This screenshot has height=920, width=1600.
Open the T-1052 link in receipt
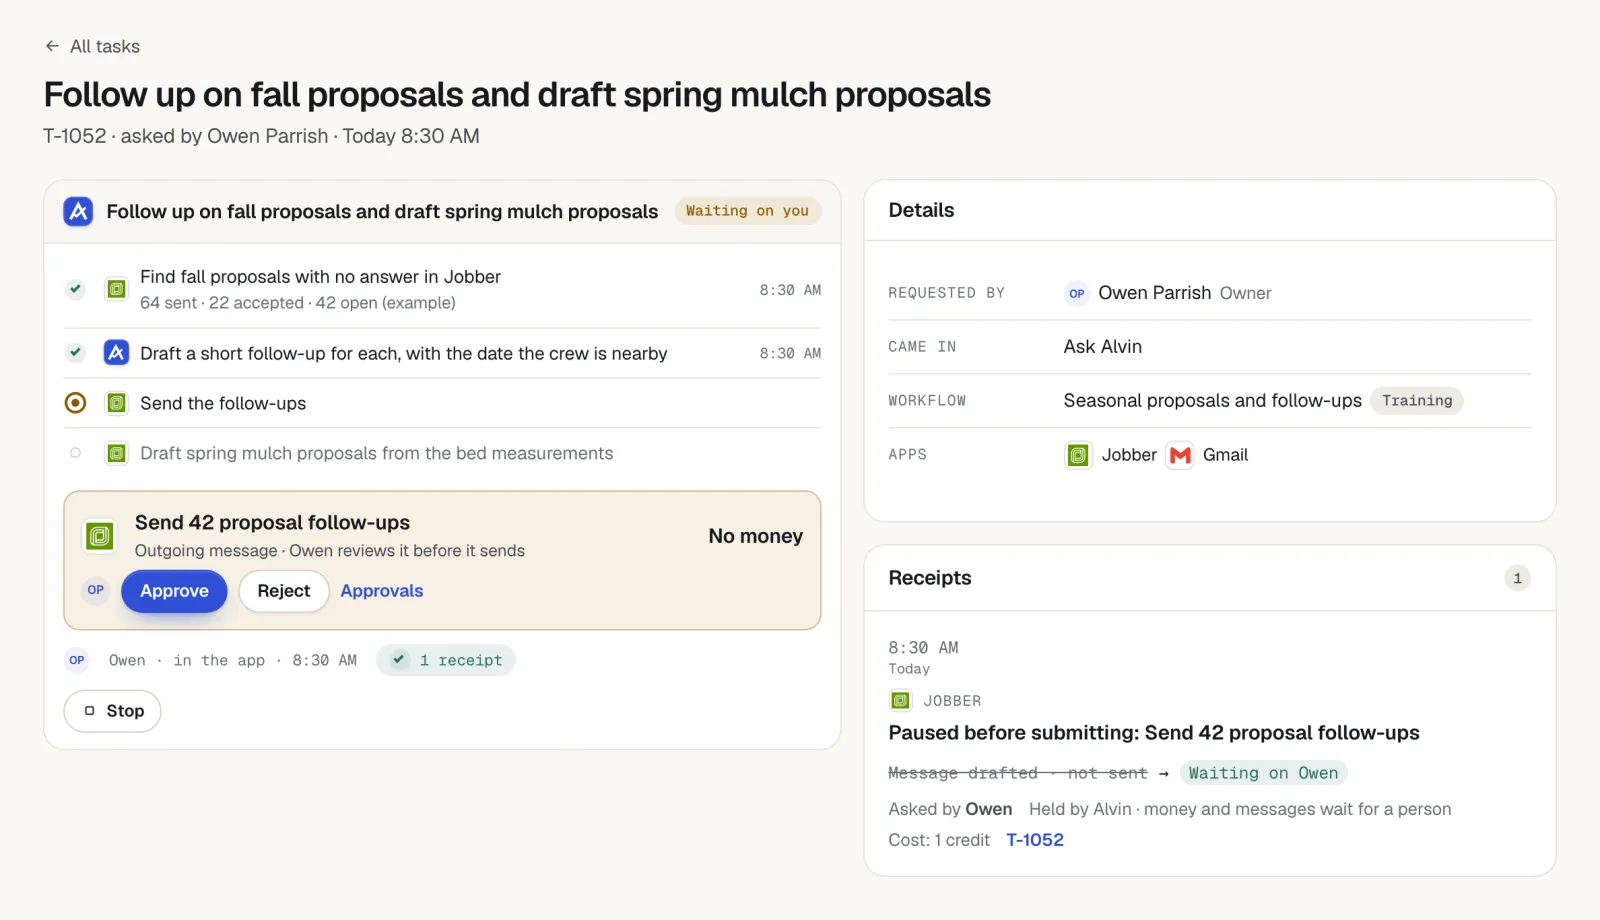pyautogui.click(x=1035, y=840)
